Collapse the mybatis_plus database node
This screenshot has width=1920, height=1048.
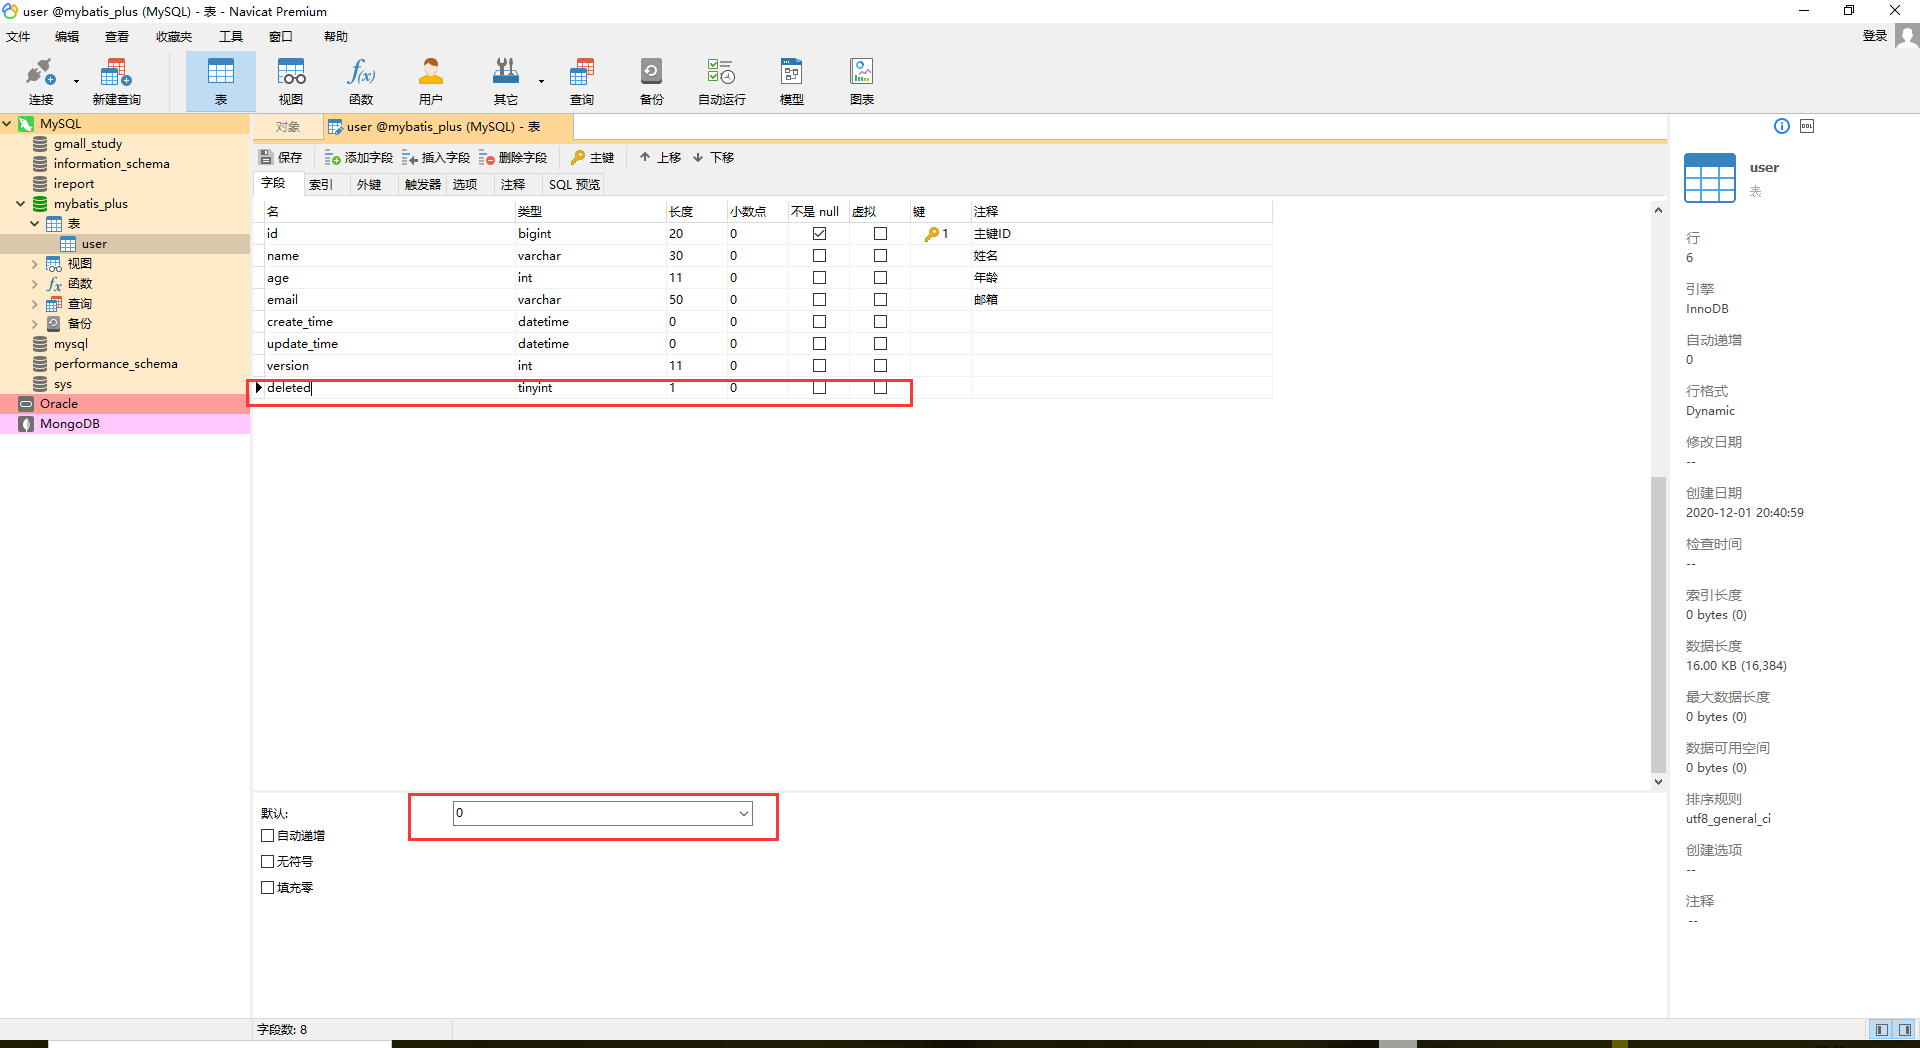click(x=21, y=204)
